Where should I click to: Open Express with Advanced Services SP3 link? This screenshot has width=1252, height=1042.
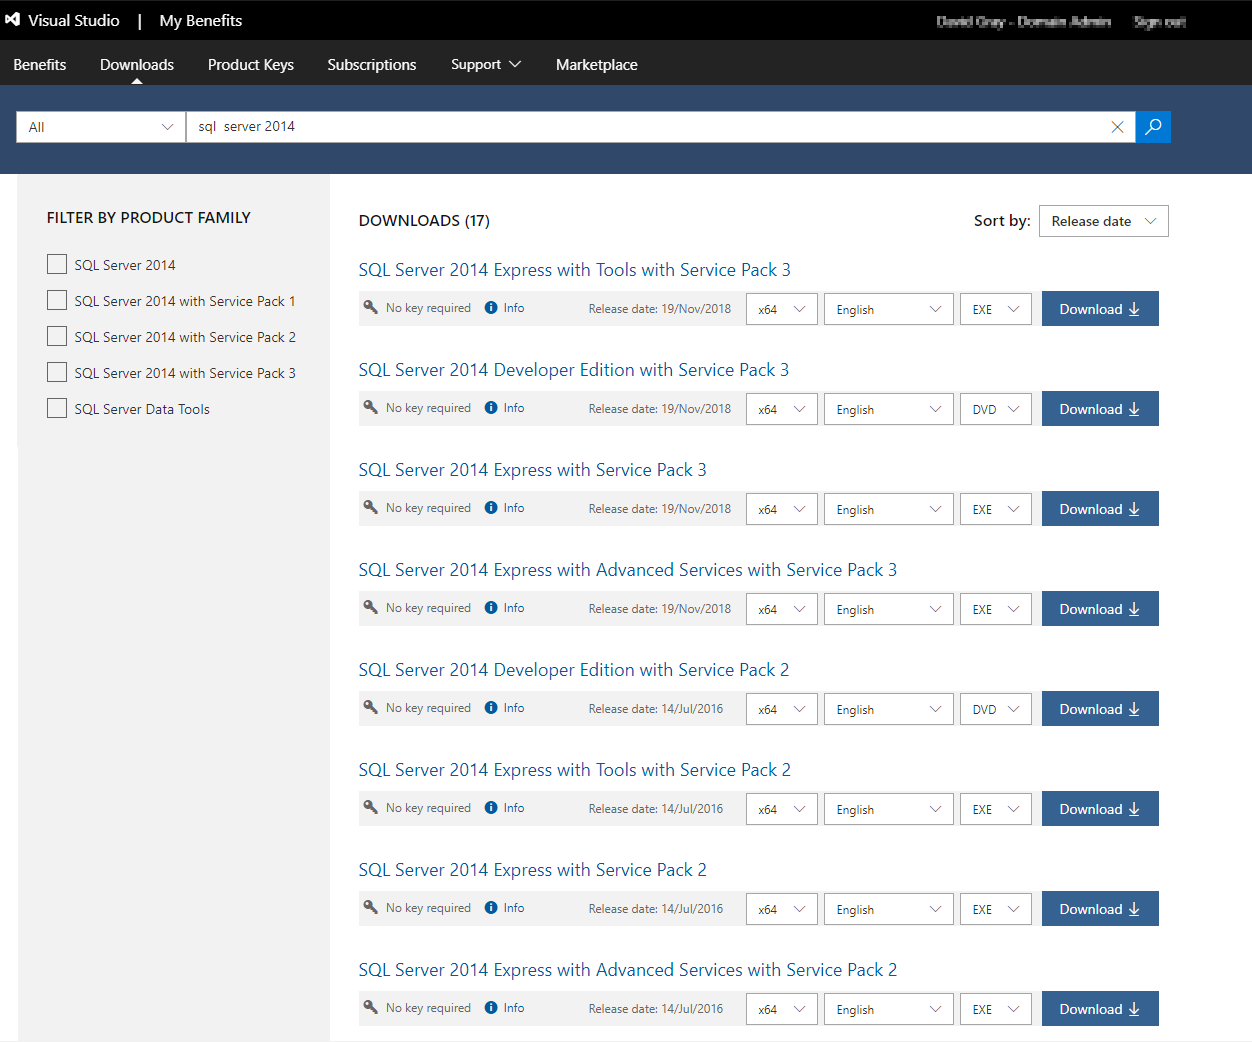[x=628, y=570]
